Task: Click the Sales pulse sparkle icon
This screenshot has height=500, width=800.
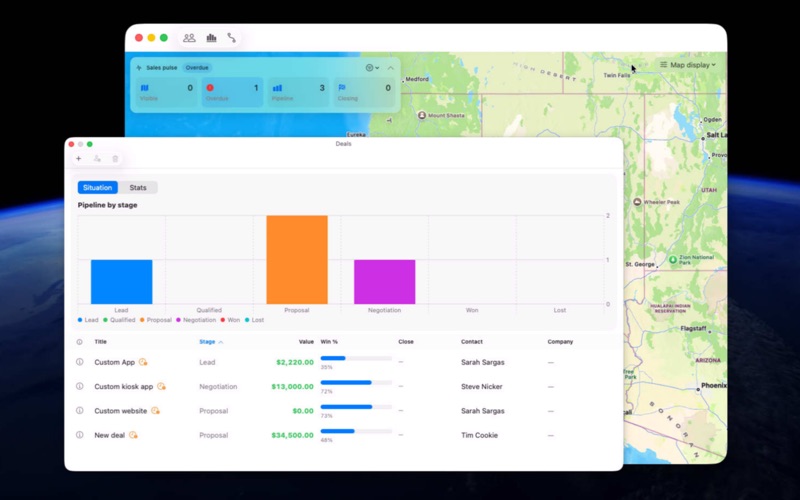Action: click(139, 67)
